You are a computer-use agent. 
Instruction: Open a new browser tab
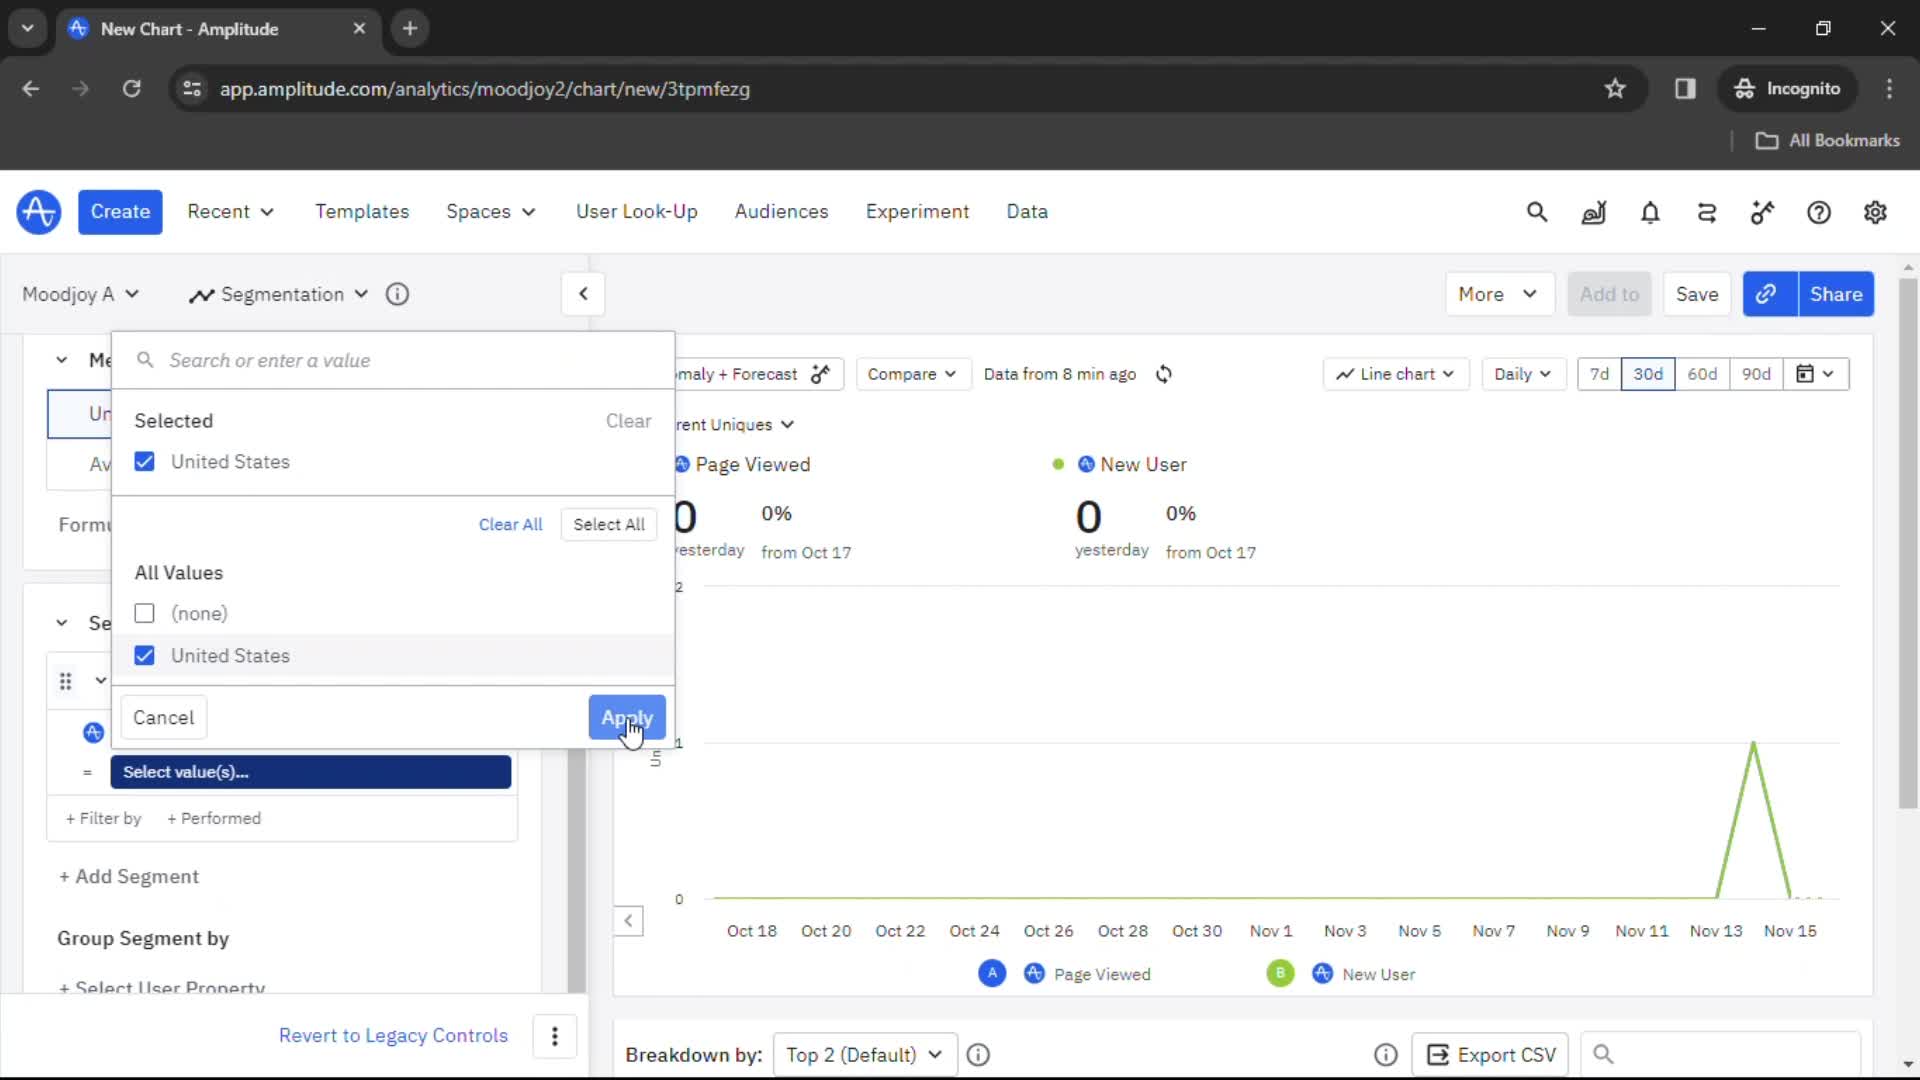410,28
